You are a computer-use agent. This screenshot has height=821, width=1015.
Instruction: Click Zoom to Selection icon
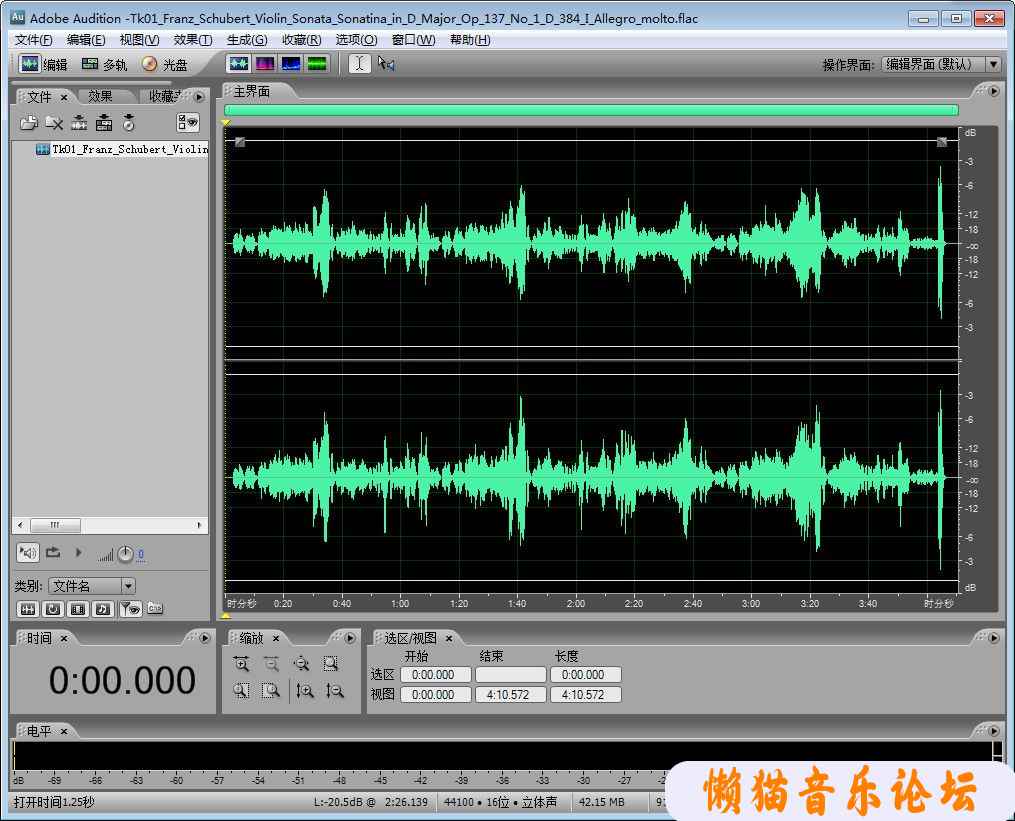point(331,664)
